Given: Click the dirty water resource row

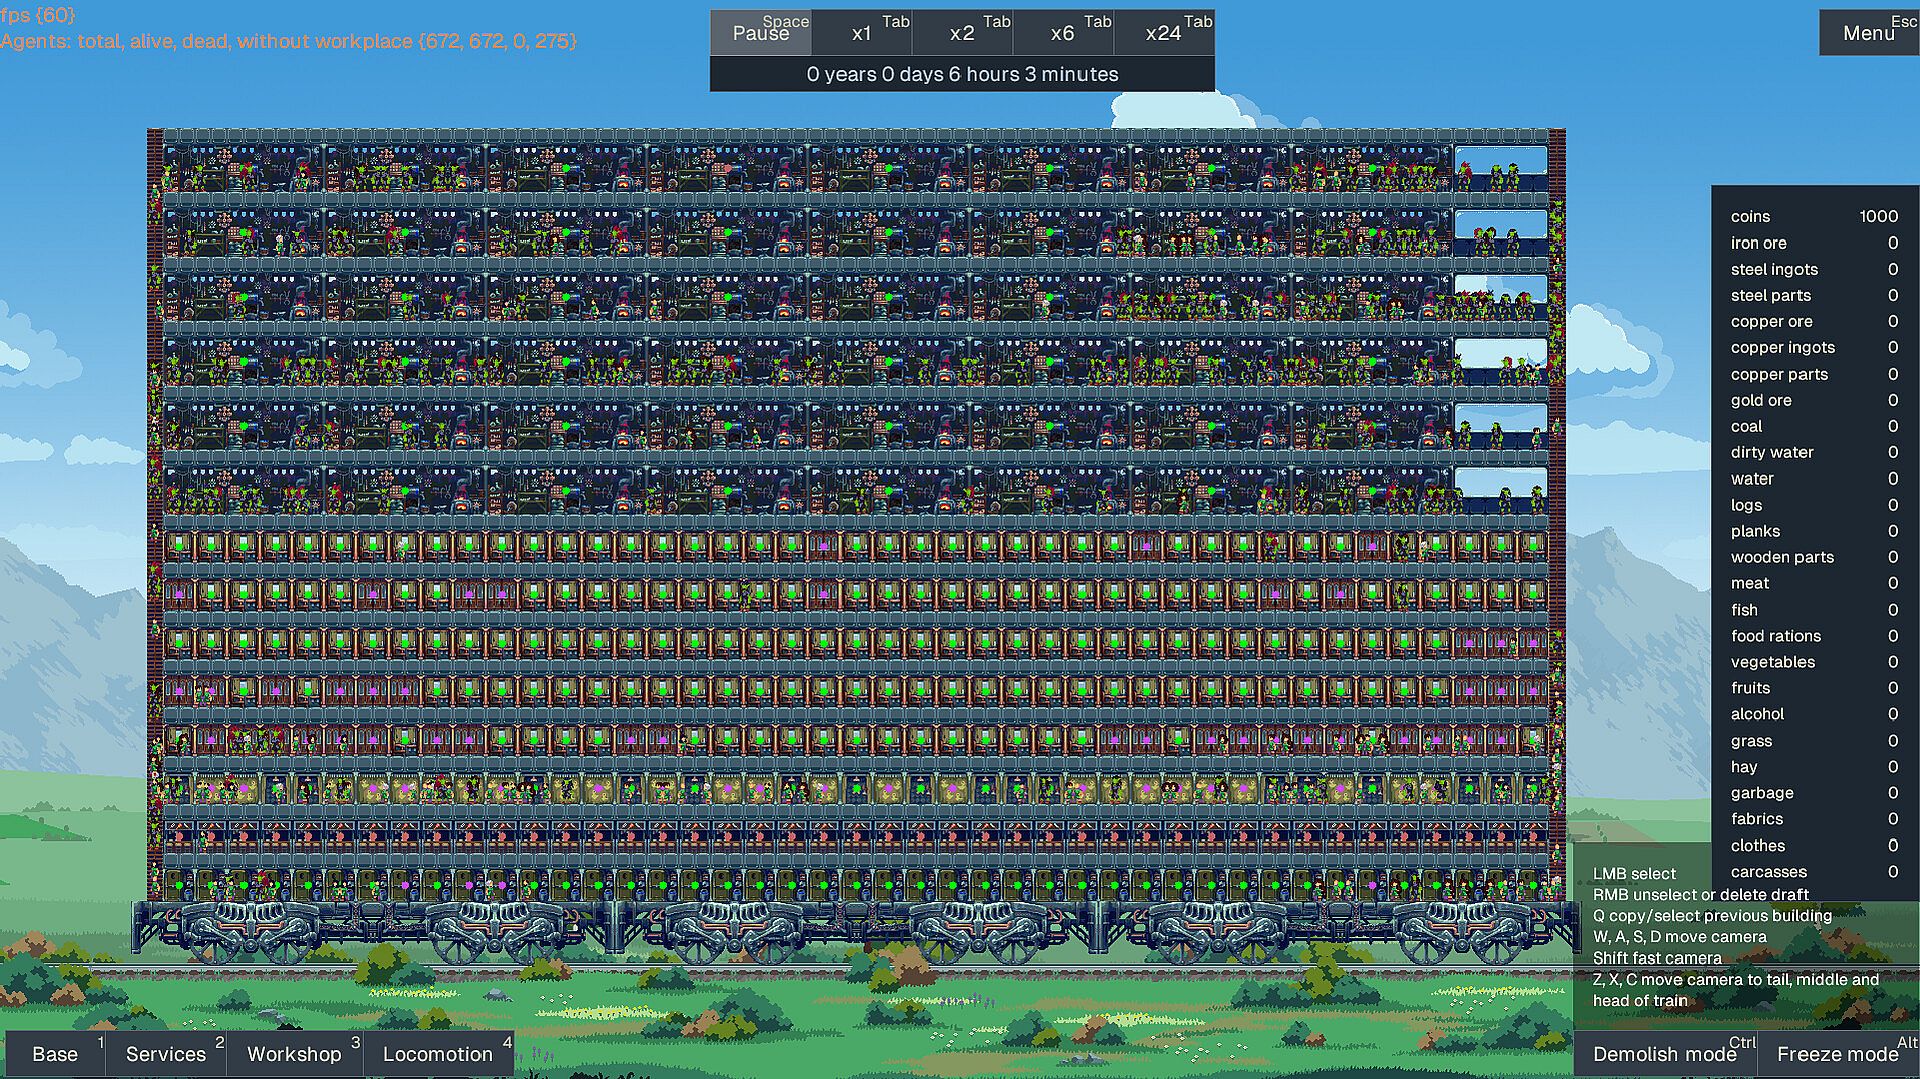Looking at the screenshot, I should coord(1814,452).
